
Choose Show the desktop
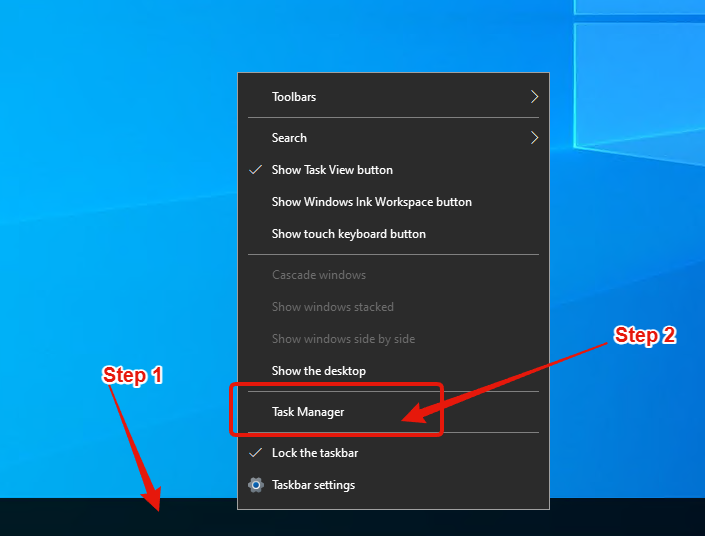[x=393, y=371]
